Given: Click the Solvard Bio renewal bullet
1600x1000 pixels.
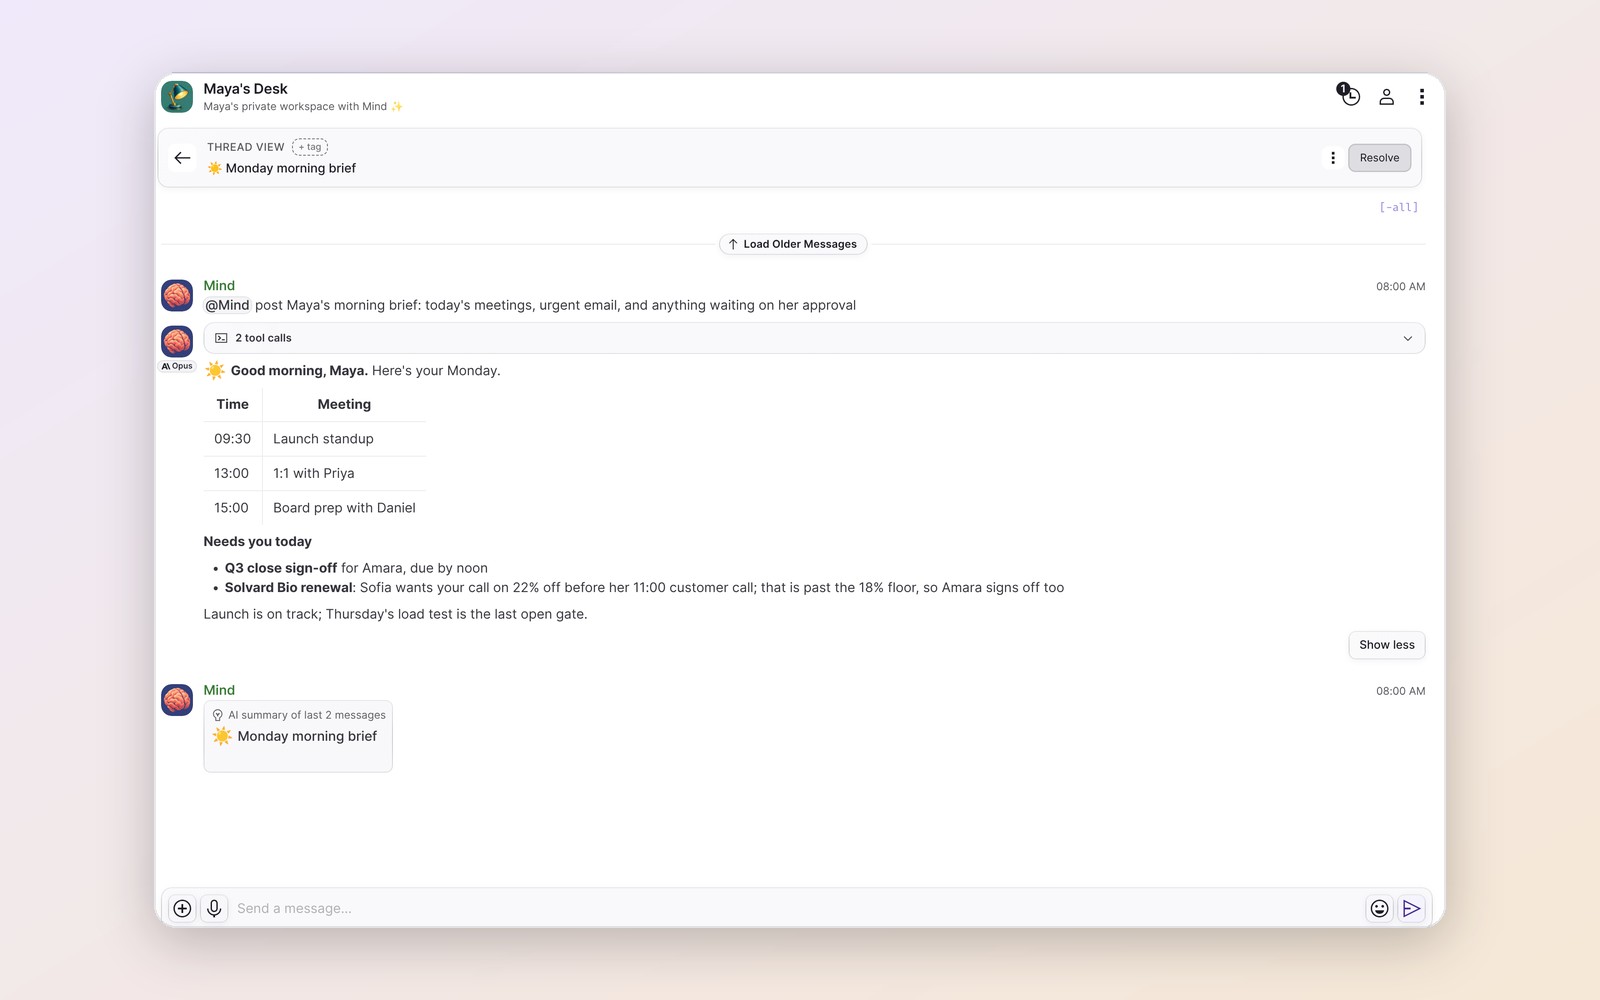Looking at the screenshot, I should 644,588.
